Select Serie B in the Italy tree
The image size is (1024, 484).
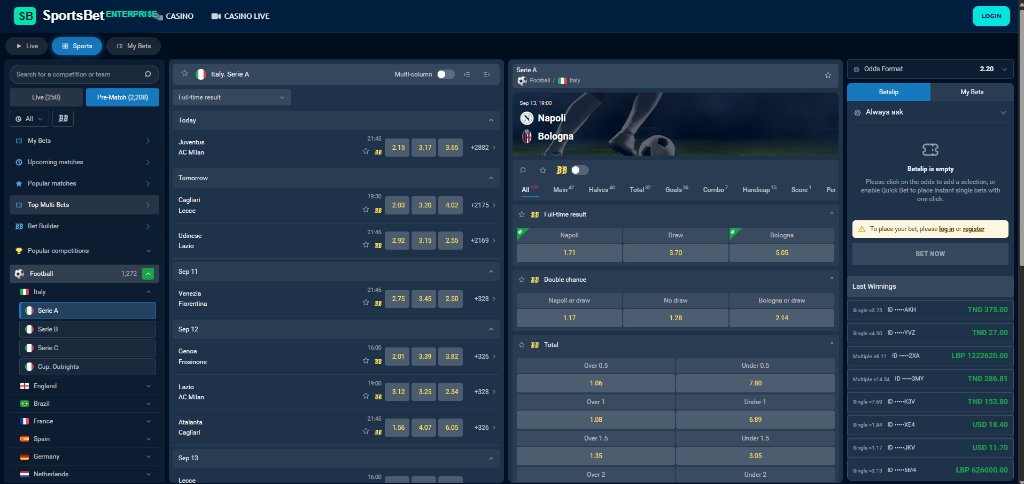pos(88,329)
